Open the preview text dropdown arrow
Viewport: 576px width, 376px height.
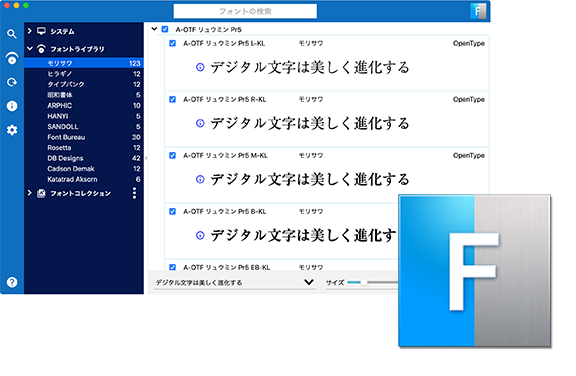point(309,282)
